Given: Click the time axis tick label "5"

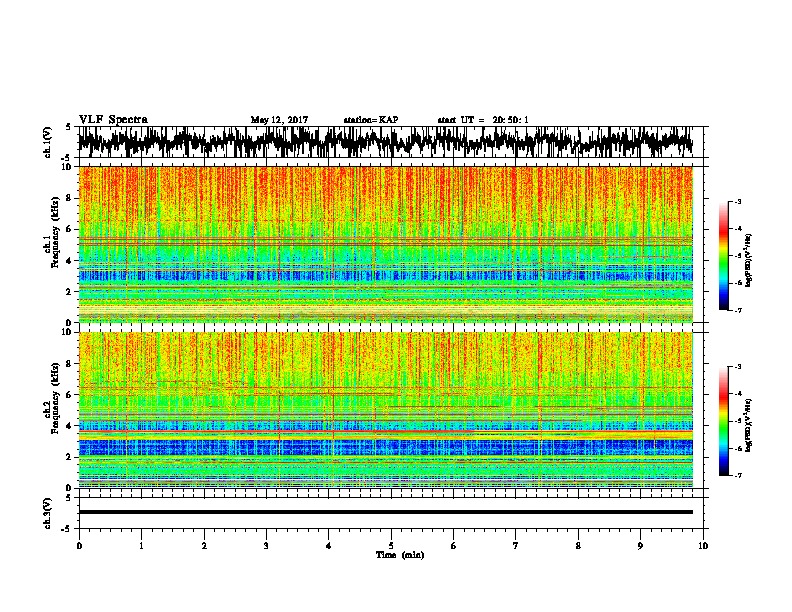Looking at the screenshot, I should (x=391, y=546).
